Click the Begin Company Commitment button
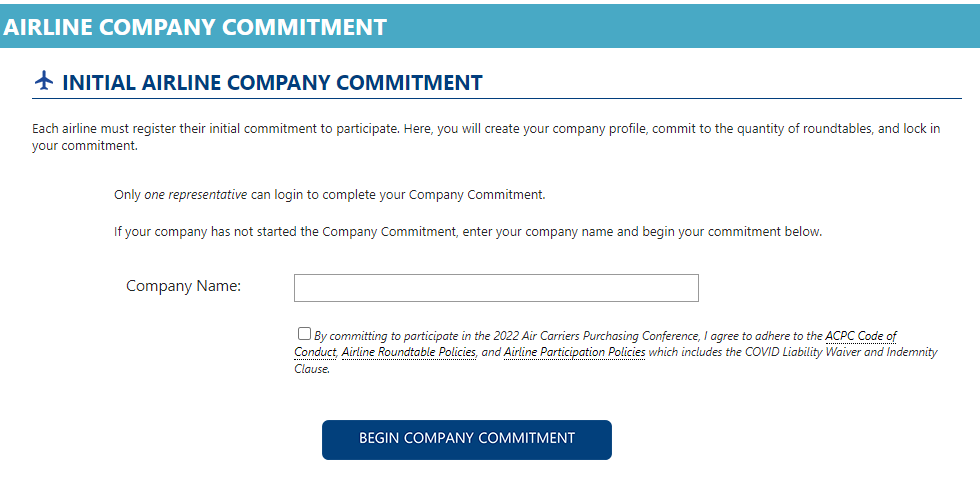 [467, 440]
